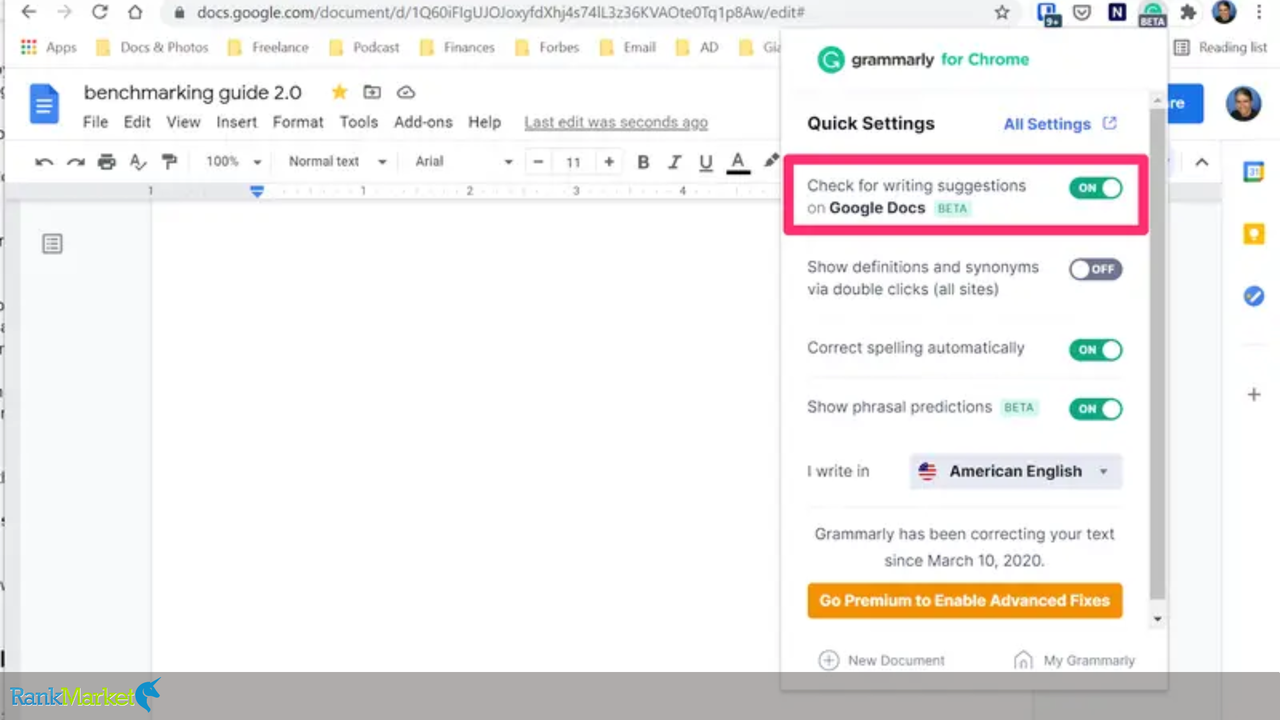This screenshot has height=720, width=1280.
Task: Open the Chrome extensions puzzle icon
Action: tap(1188, 12)
